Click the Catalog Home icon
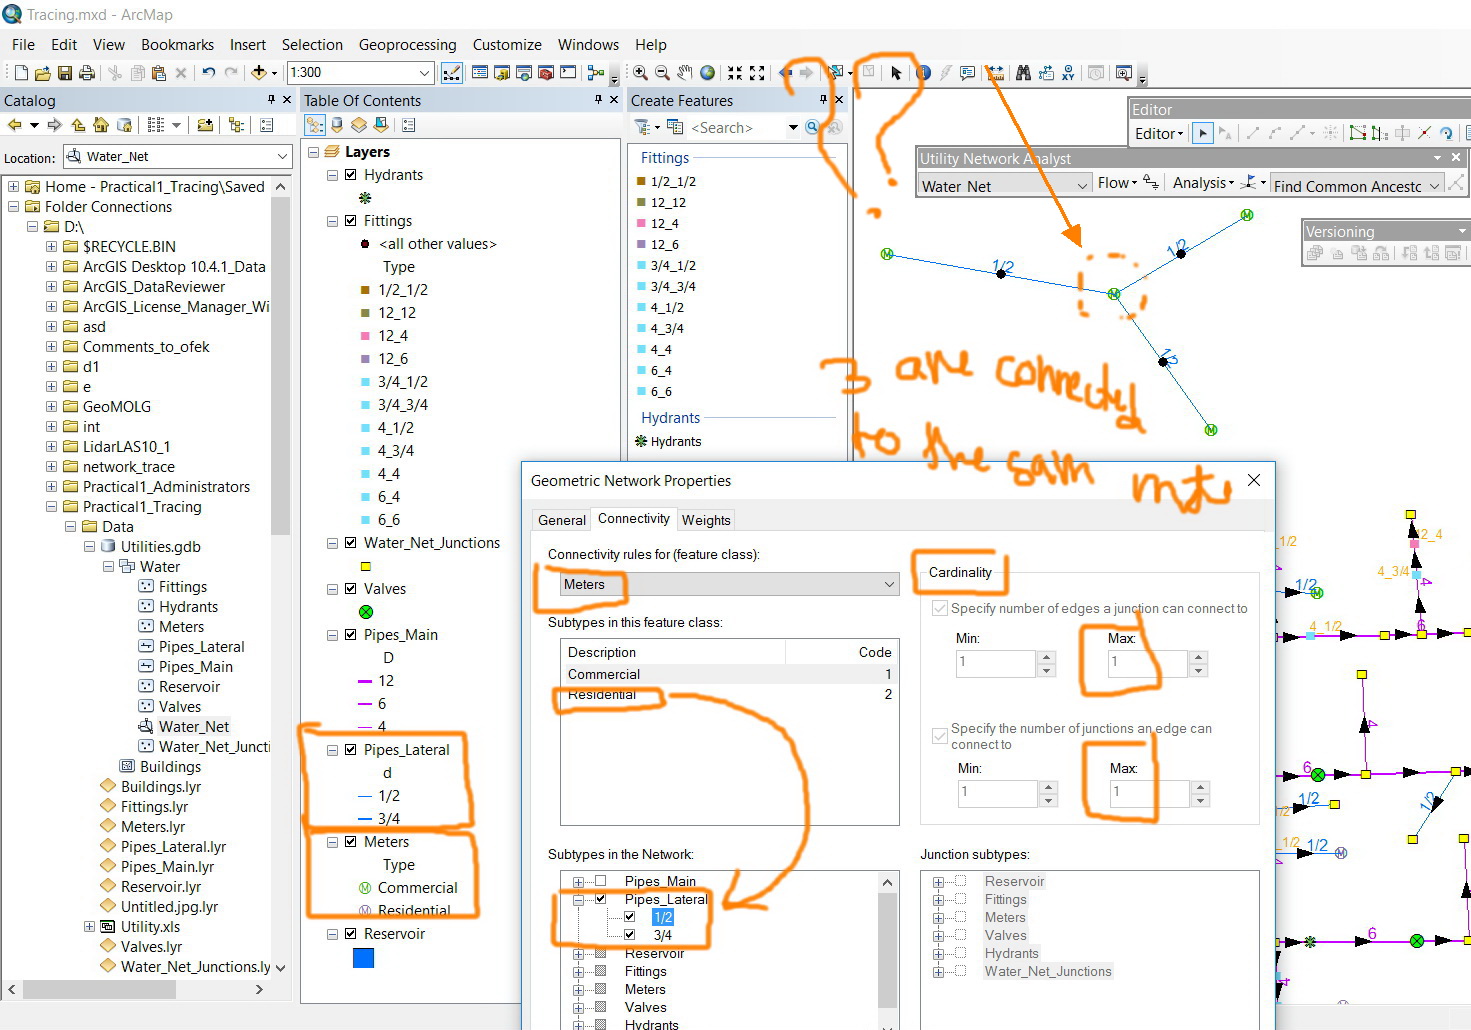Image resolution: width=1471 pixels, height=1030 pixels. [101, 125]
